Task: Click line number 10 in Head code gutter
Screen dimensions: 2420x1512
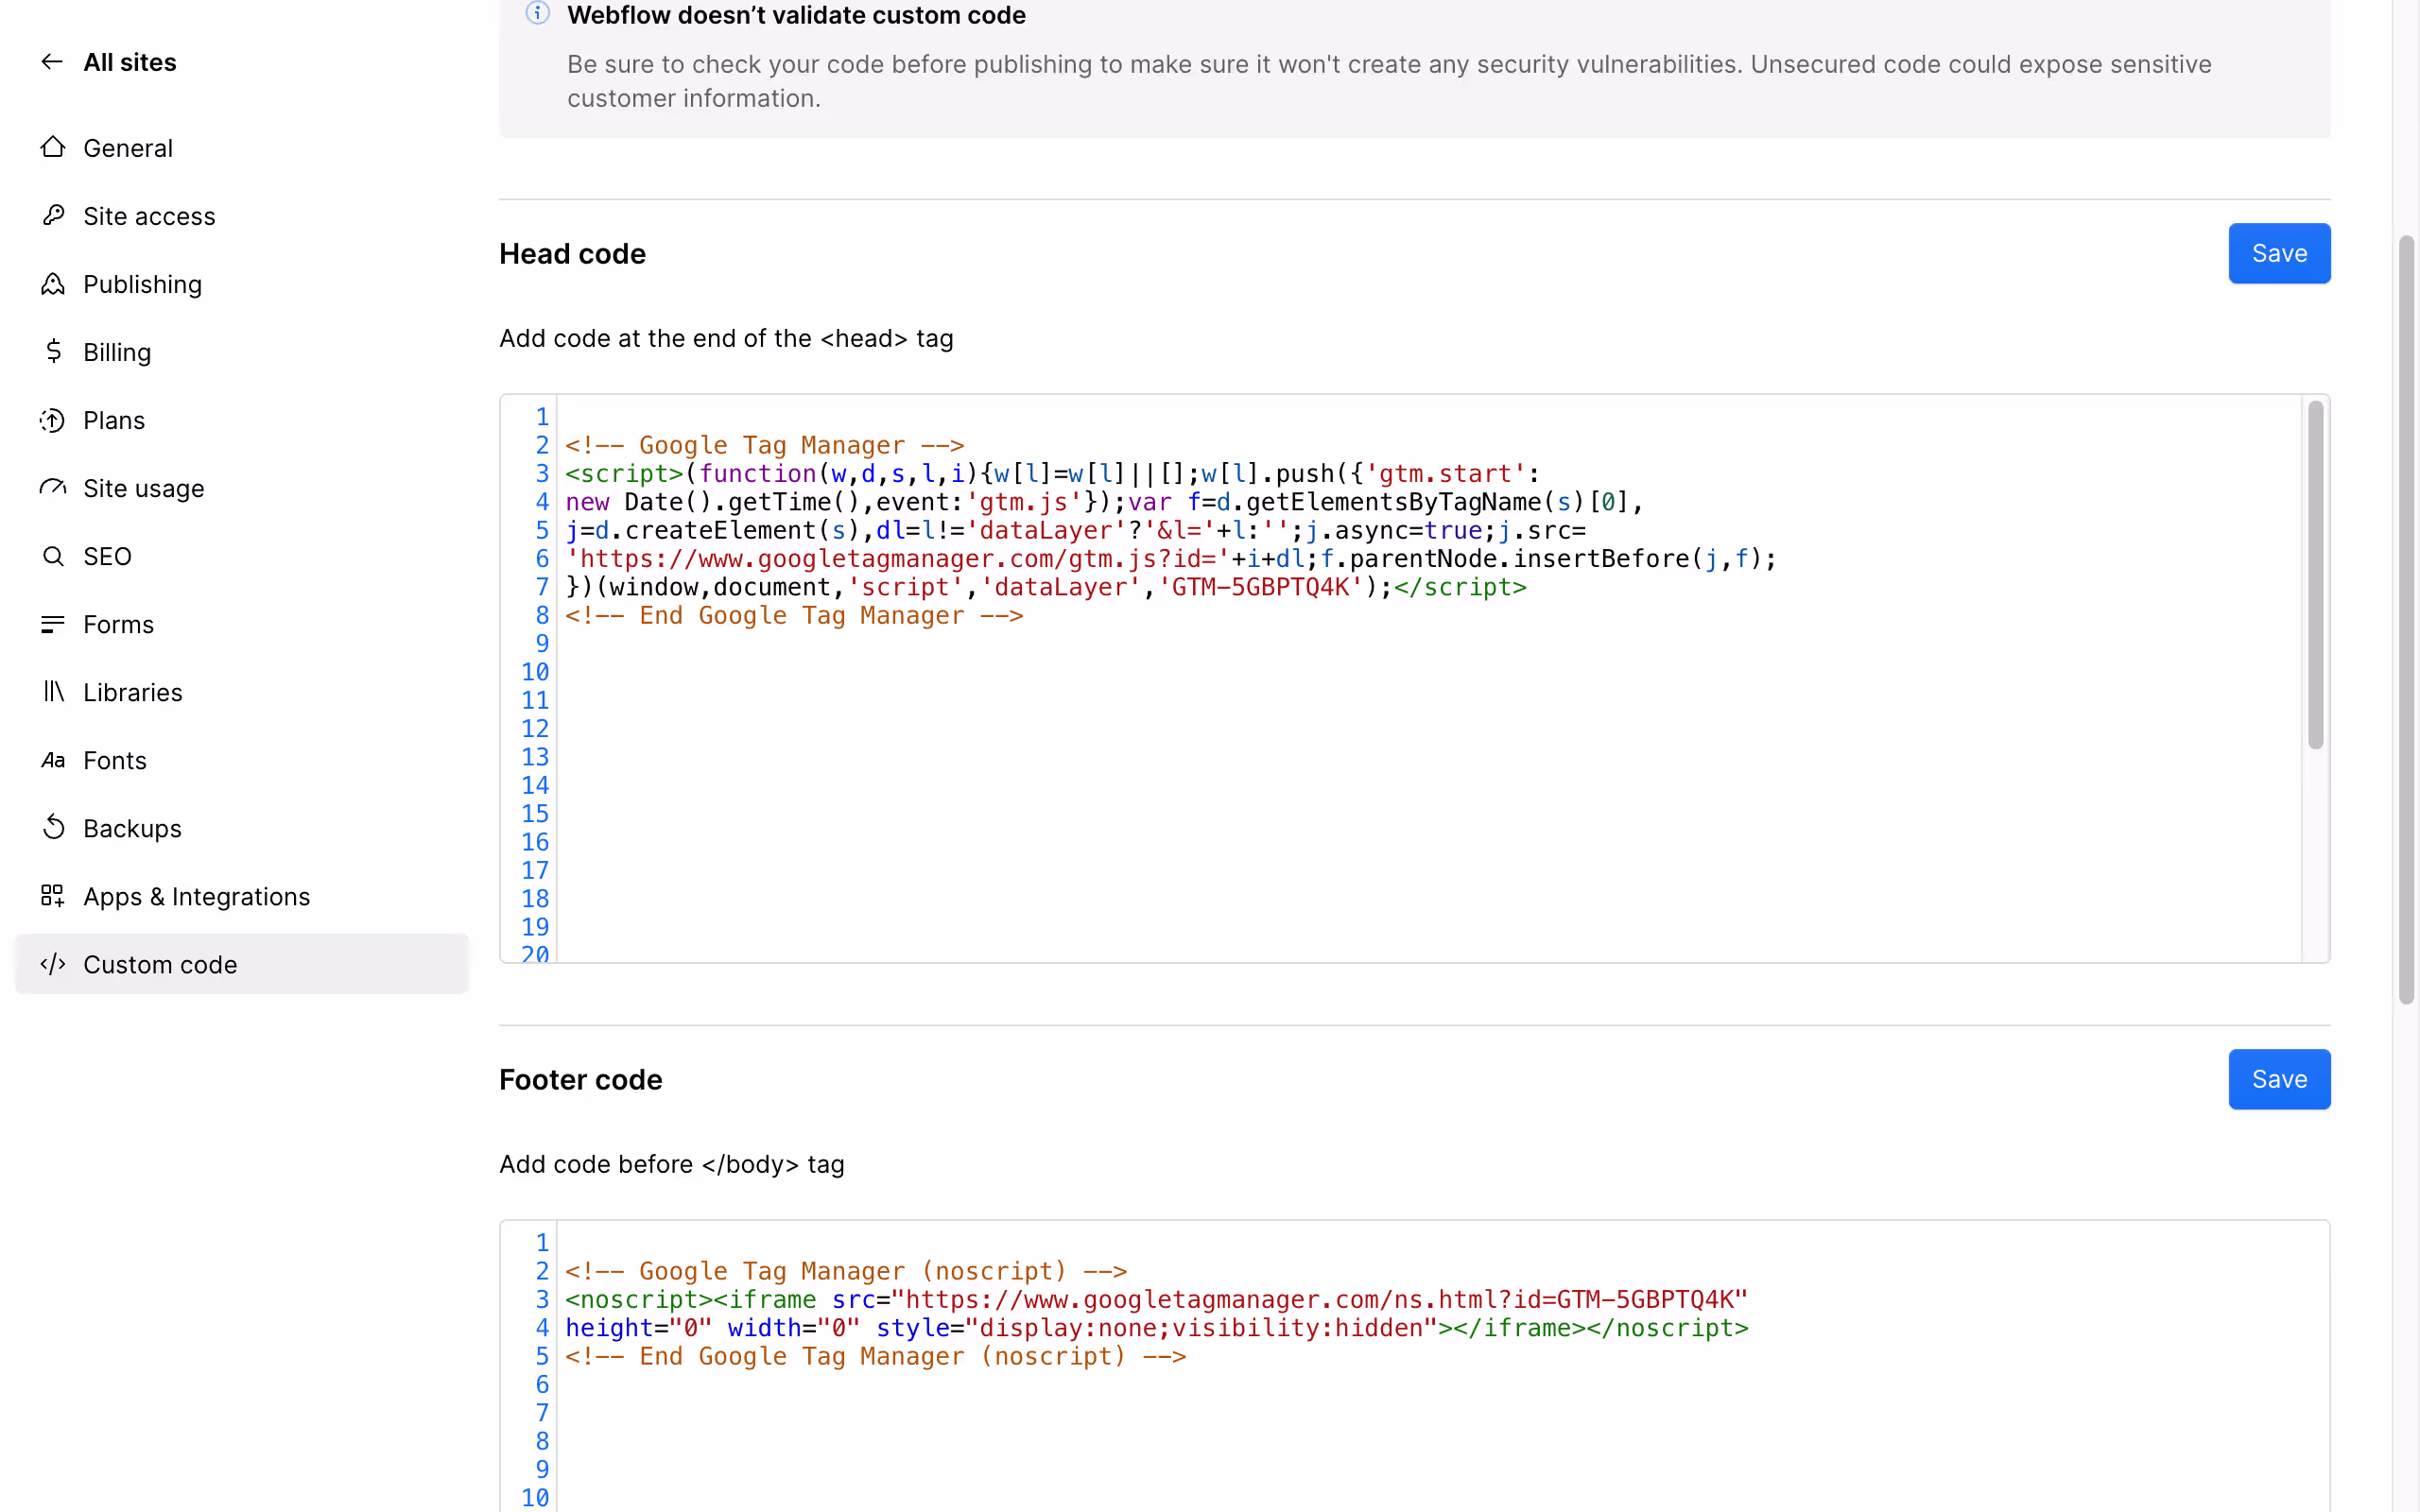Action: 535,672
